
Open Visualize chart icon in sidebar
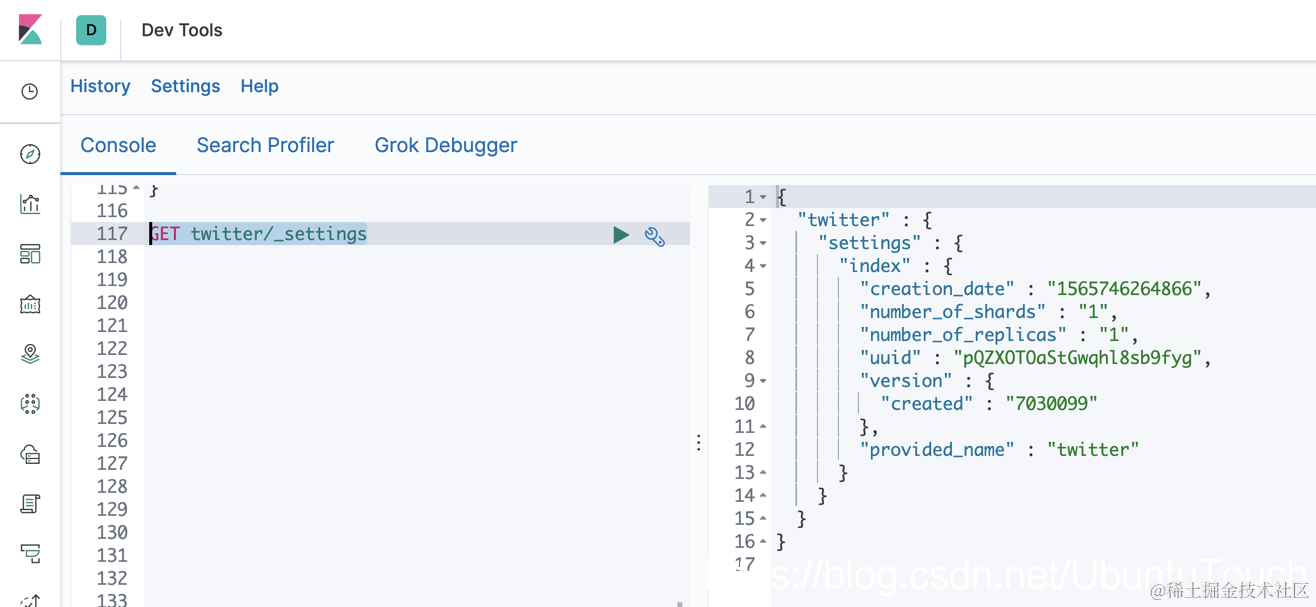[x=30, y=204]
